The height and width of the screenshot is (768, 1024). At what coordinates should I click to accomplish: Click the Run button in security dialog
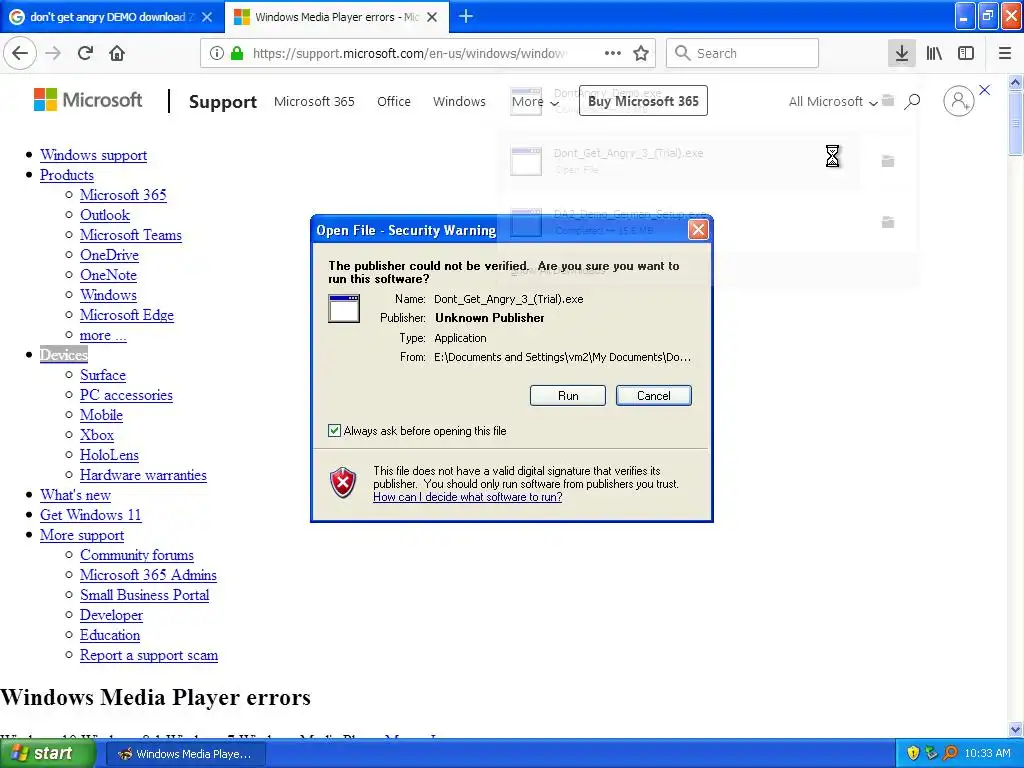pos(568,395)
